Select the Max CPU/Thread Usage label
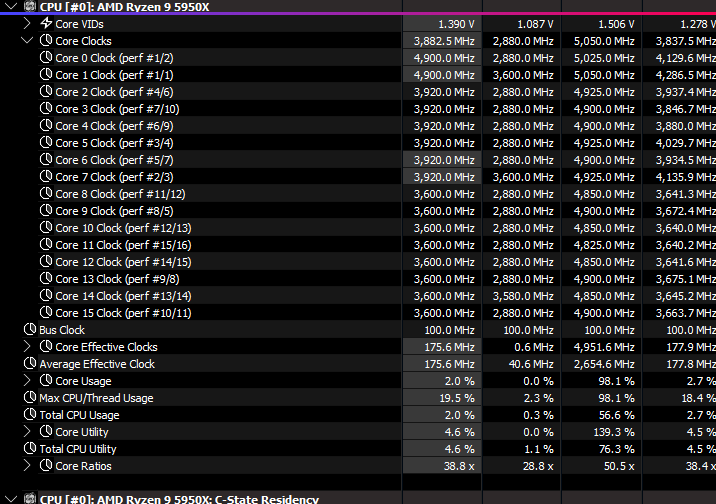 [96, 398]
